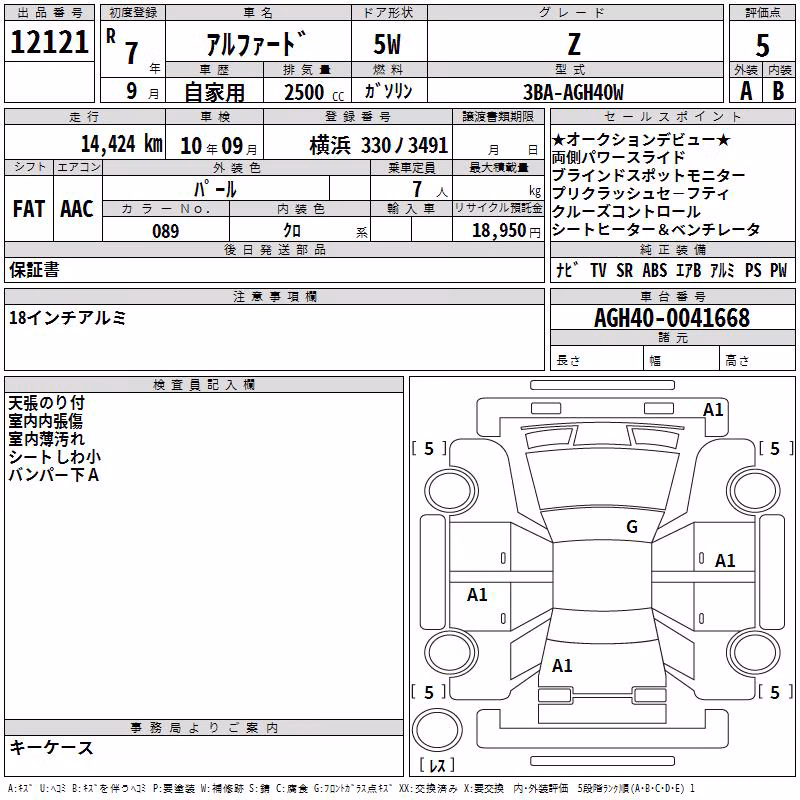Select the ★オークションデビュー★ sales point
This screenshot has width=800, height=800.
[x=641, y=139]
